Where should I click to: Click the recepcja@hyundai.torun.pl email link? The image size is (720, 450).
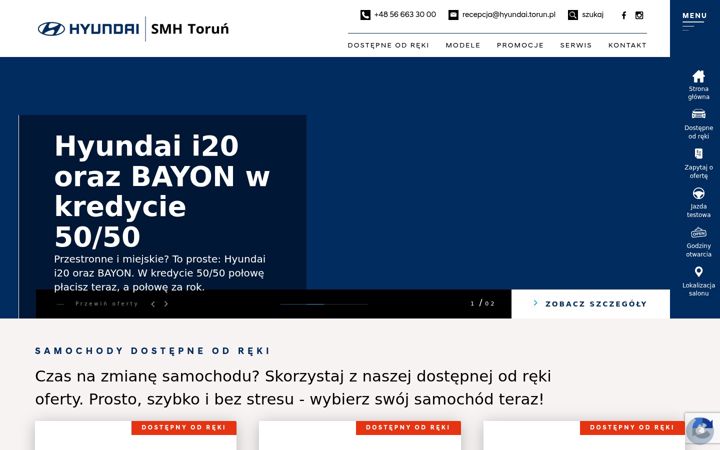509,15
